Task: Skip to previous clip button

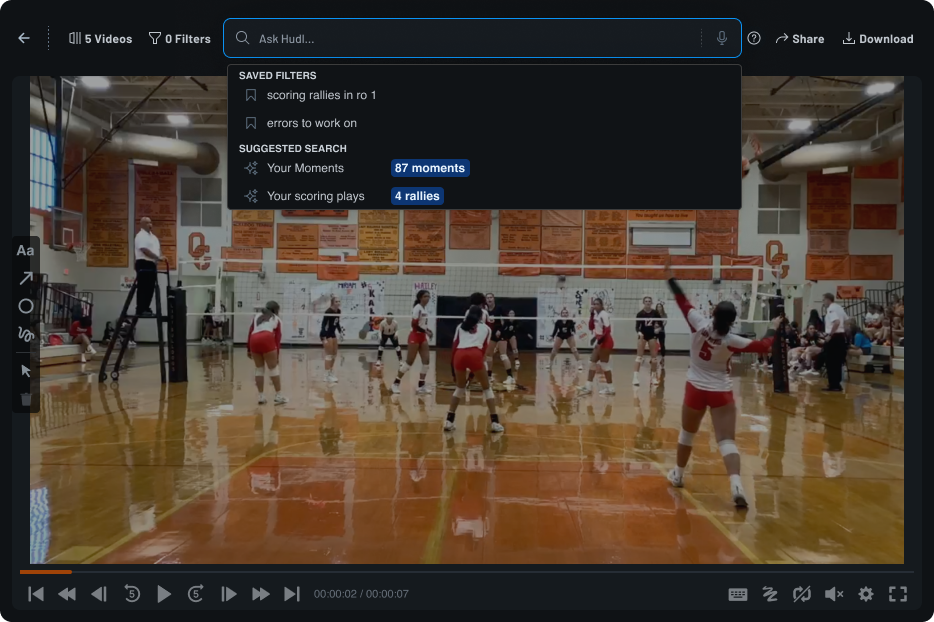Action: click(x=36, y=594)
